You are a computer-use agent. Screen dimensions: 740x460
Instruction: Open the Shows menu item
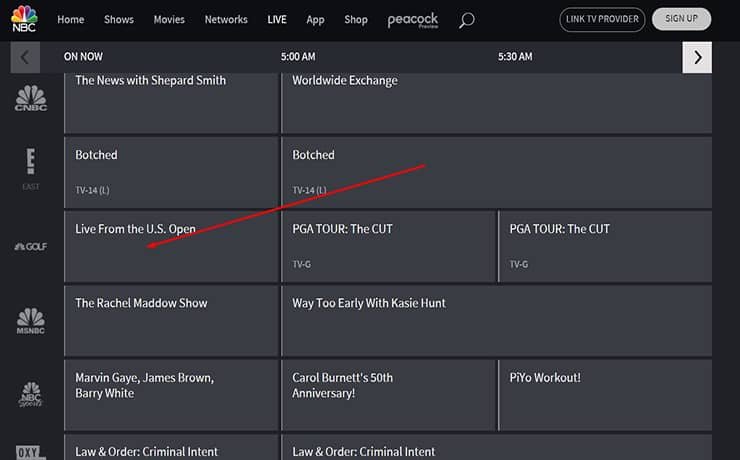119,19
